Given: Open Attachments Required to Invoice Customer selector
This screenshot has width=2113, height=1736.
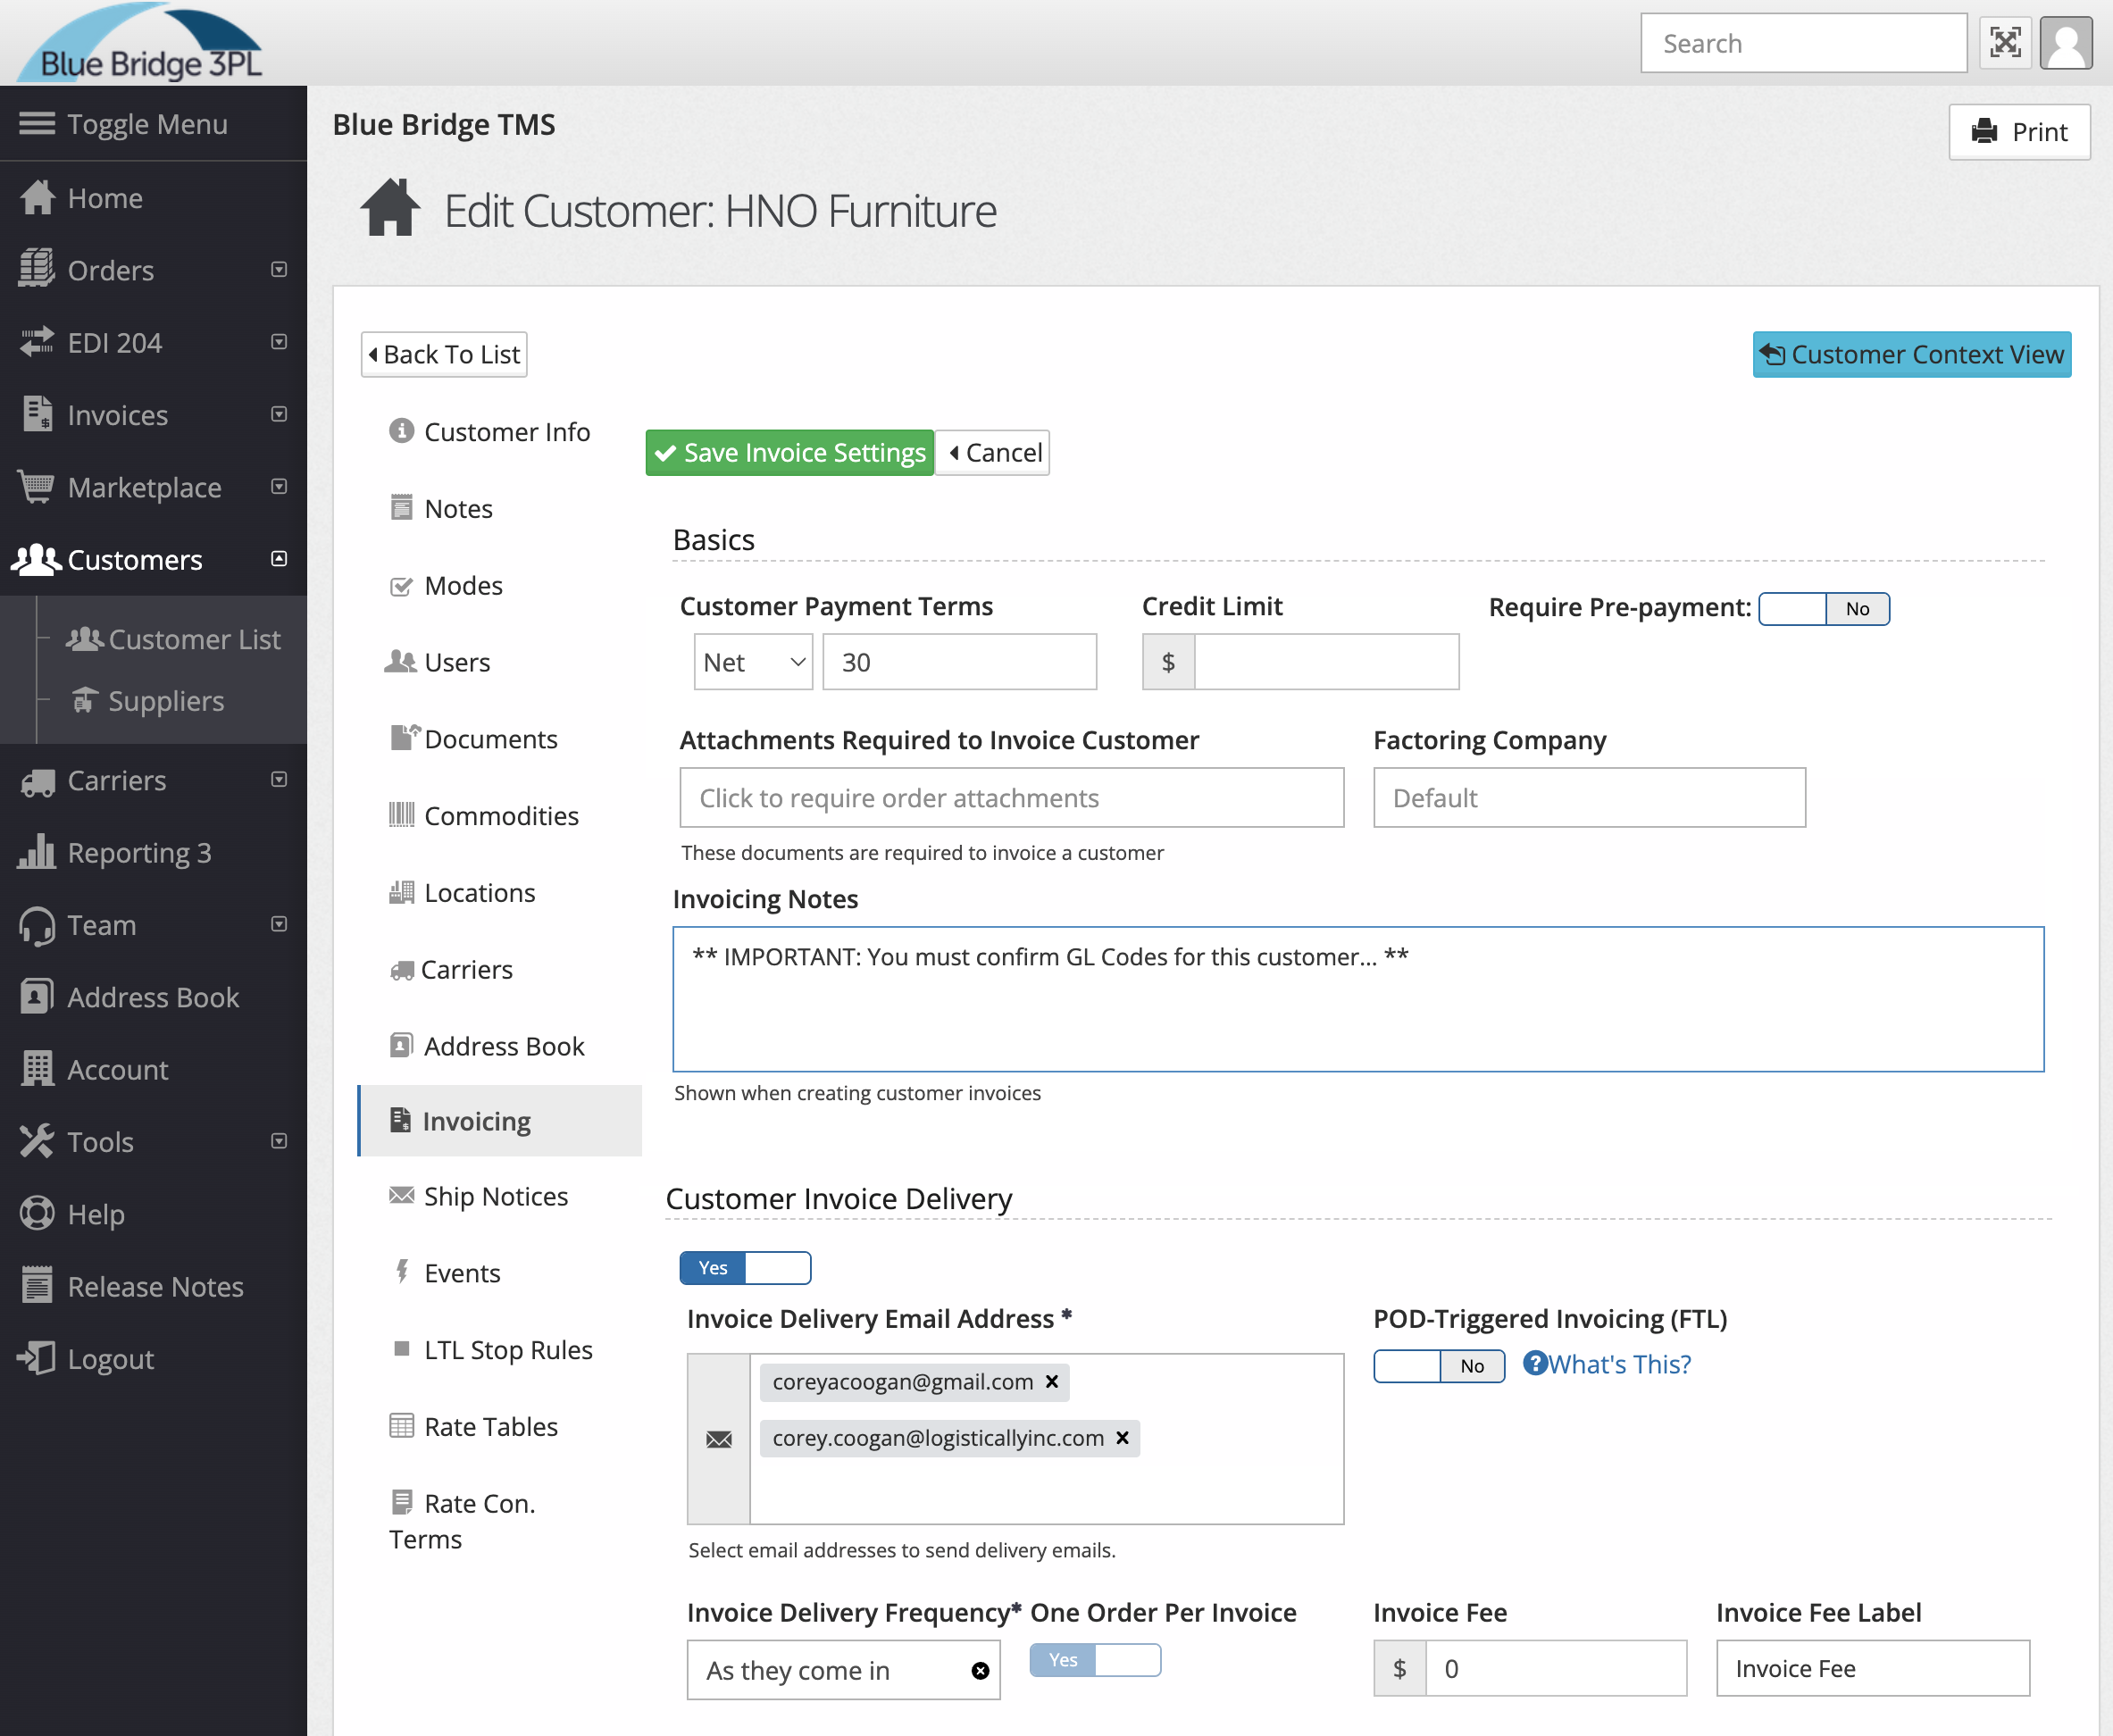Looking at the screenshot, I should pos(1012,798).
